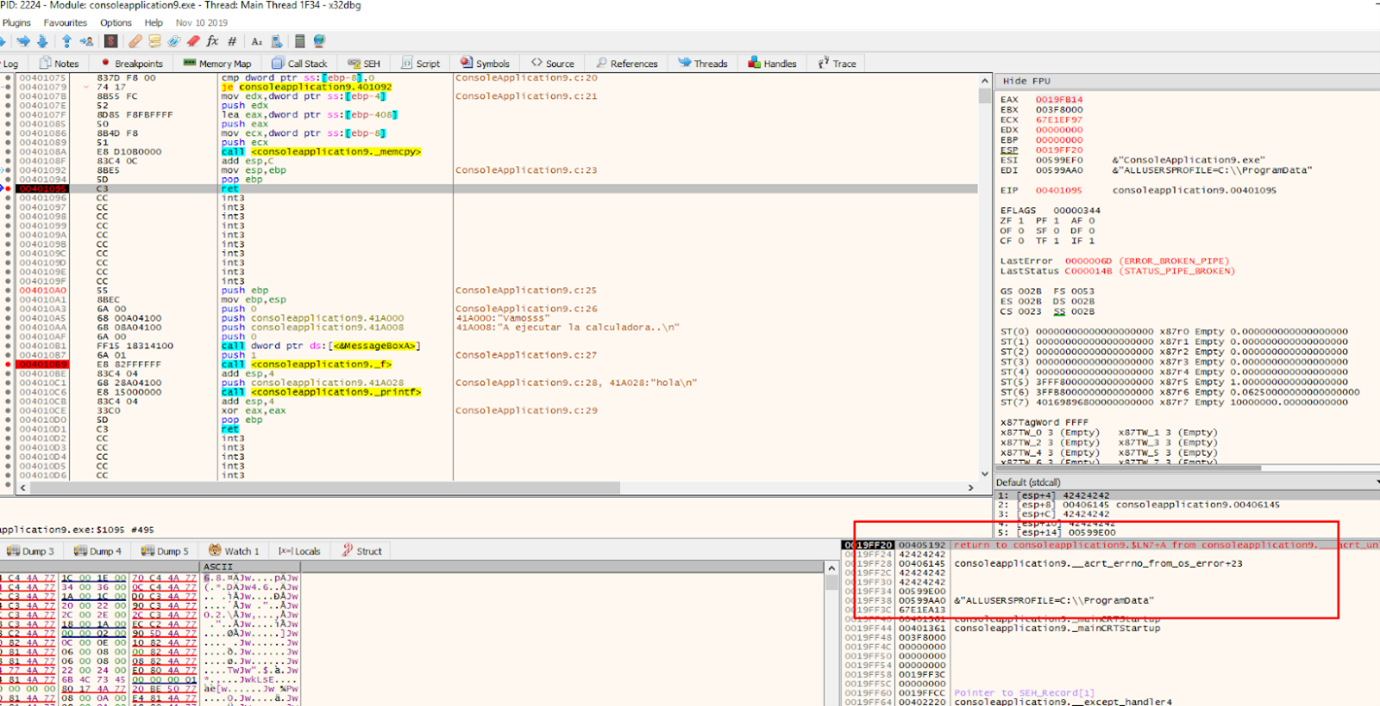Switch to the Trace tab
The height and width of the screenshot is (706, 1380).
(x=838, y=63)
